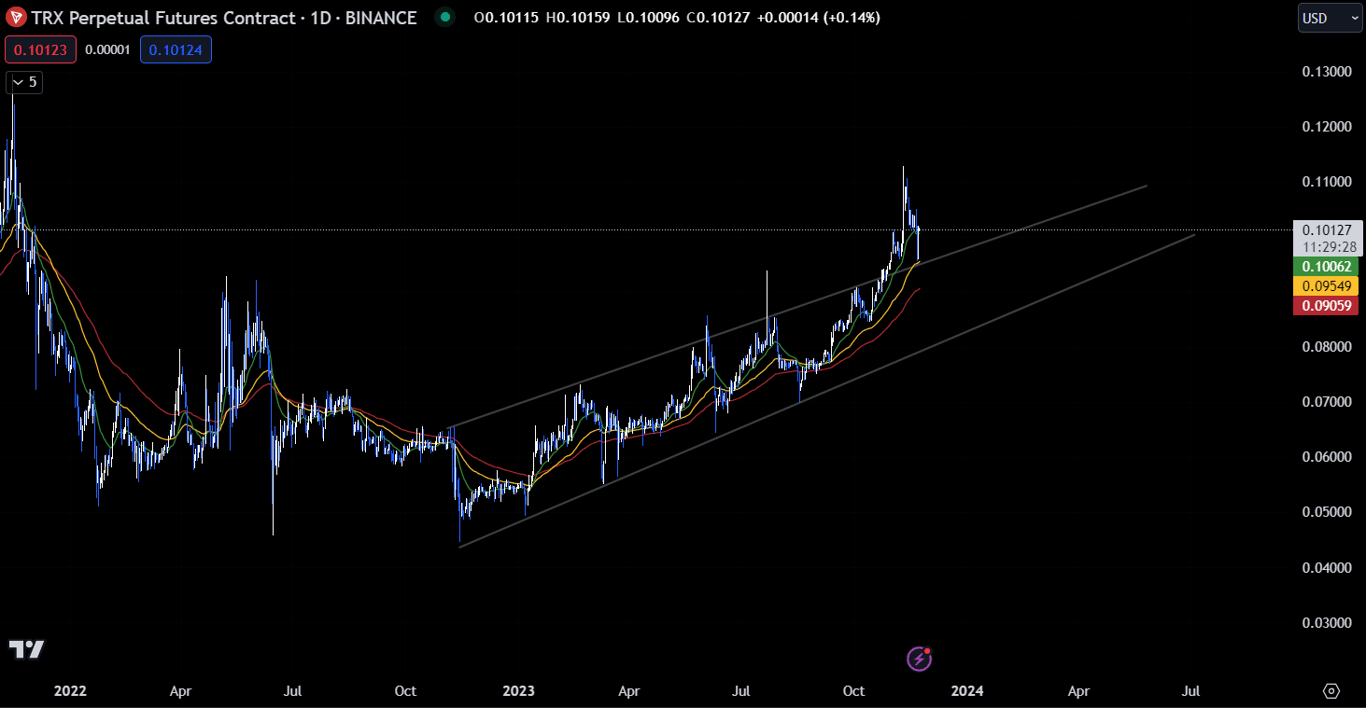Click the 2024 label on time axis
Screen dimensions: 1366x708
(x=967, y=691)
